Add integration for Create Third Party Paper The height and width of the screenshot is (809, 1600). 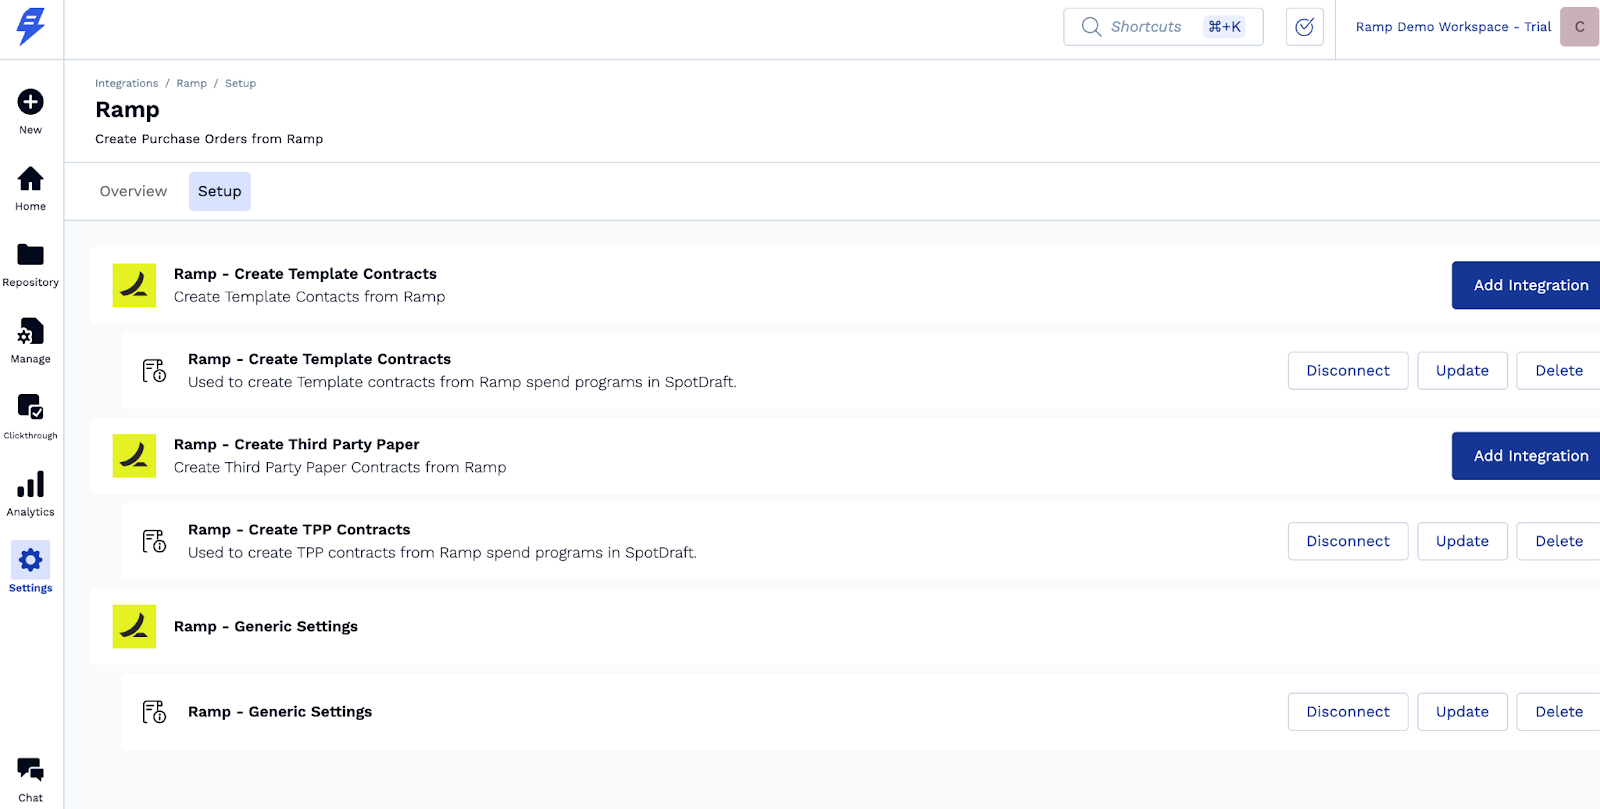tap(1530, 456)
